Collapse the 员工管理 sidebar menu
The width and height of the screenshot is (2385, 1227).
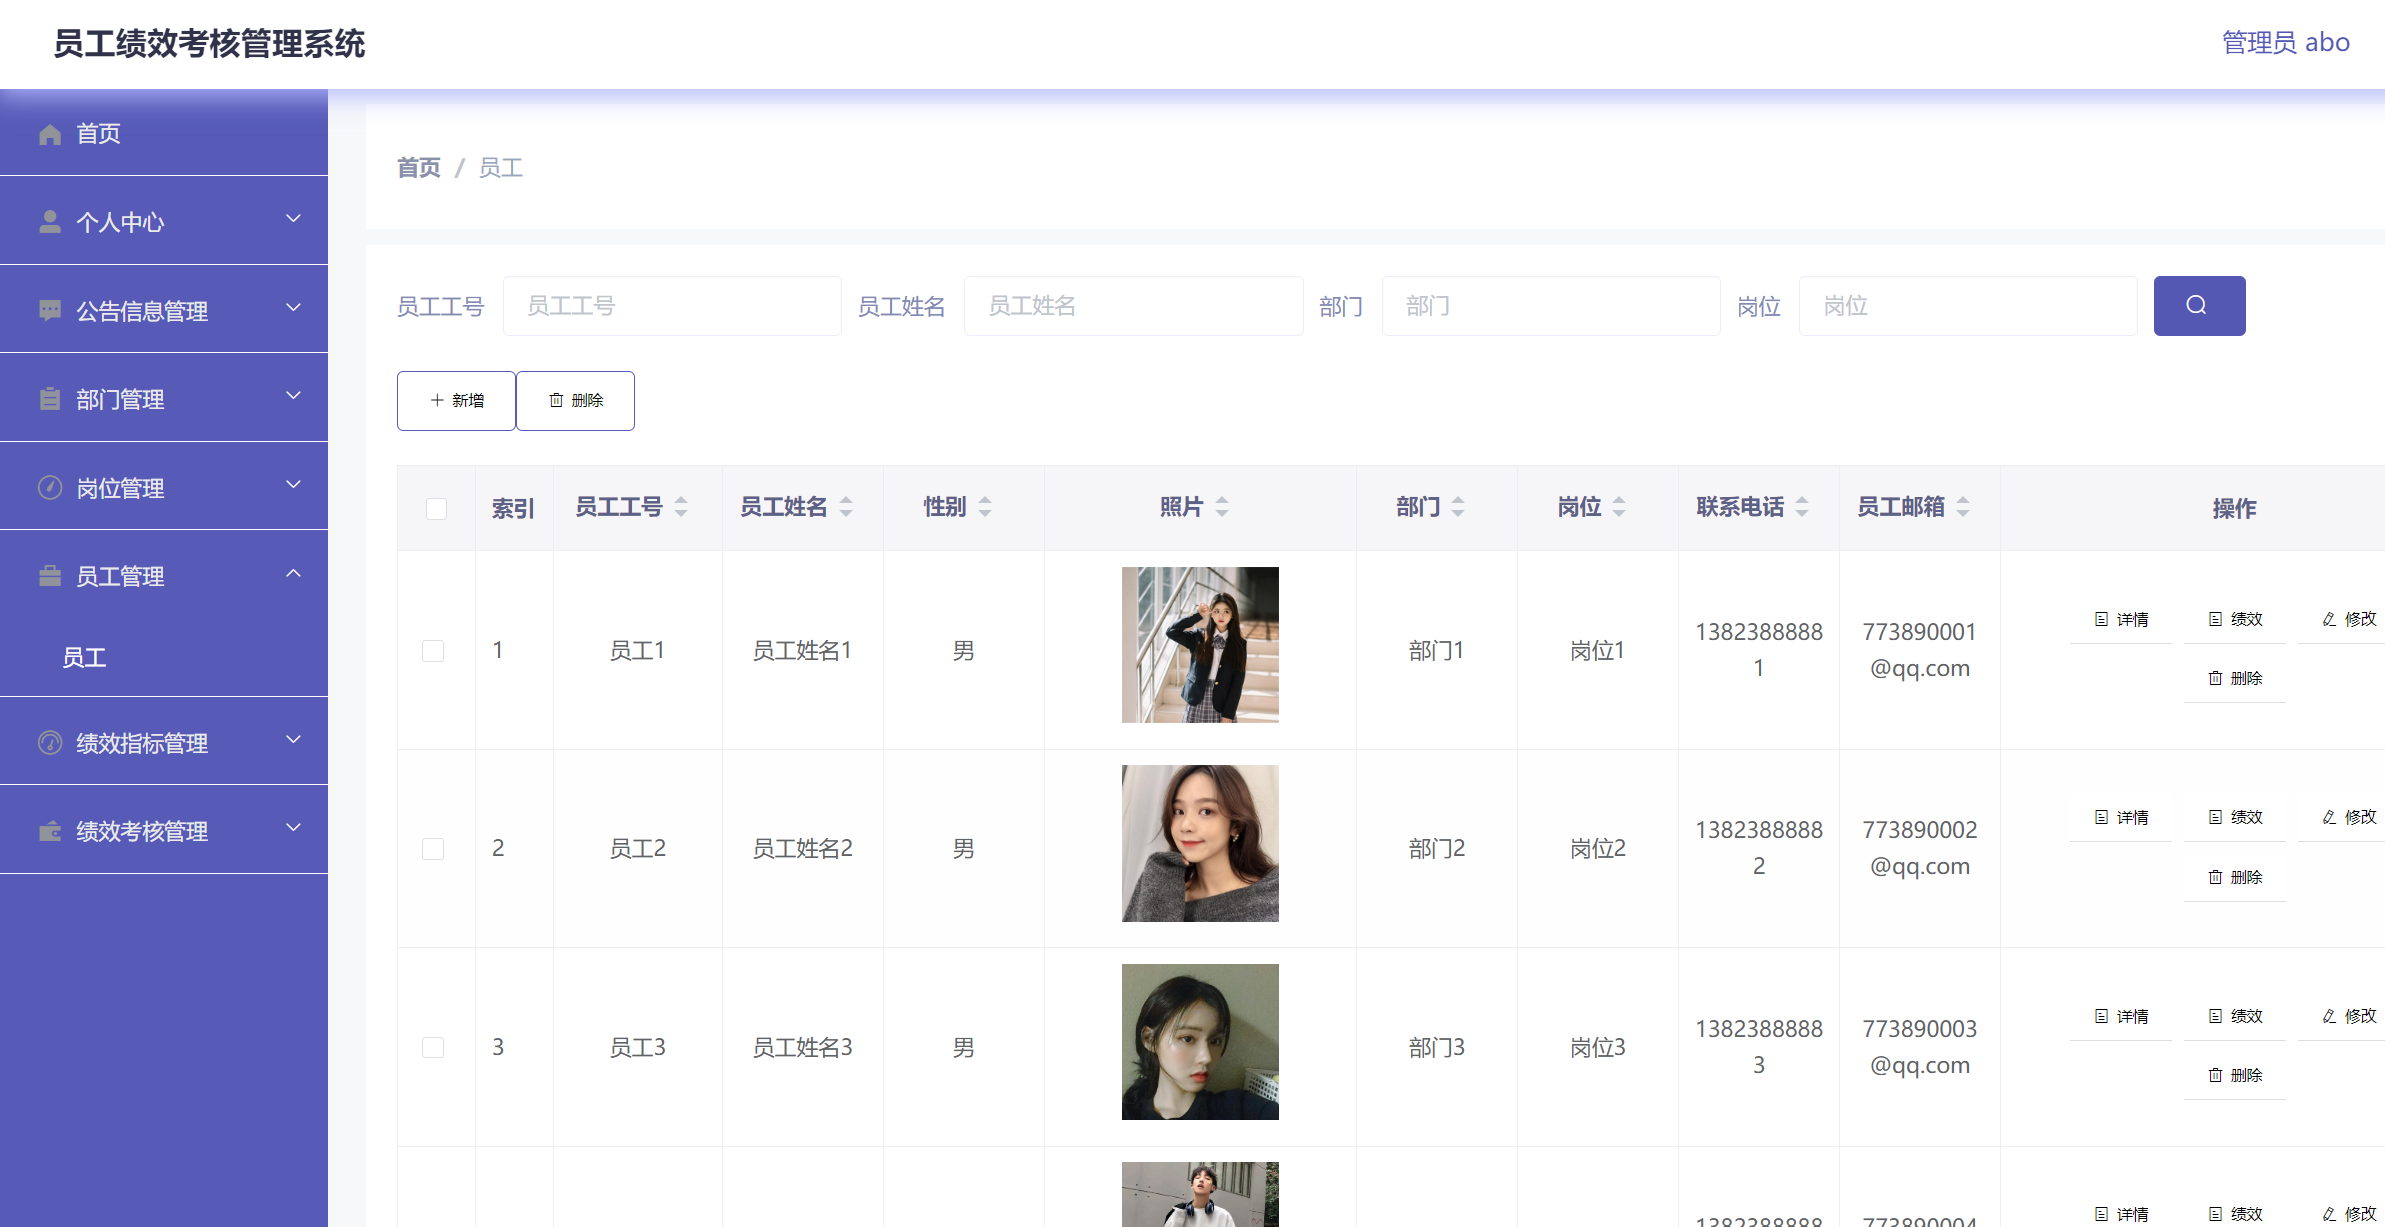(x=164, y=575)
